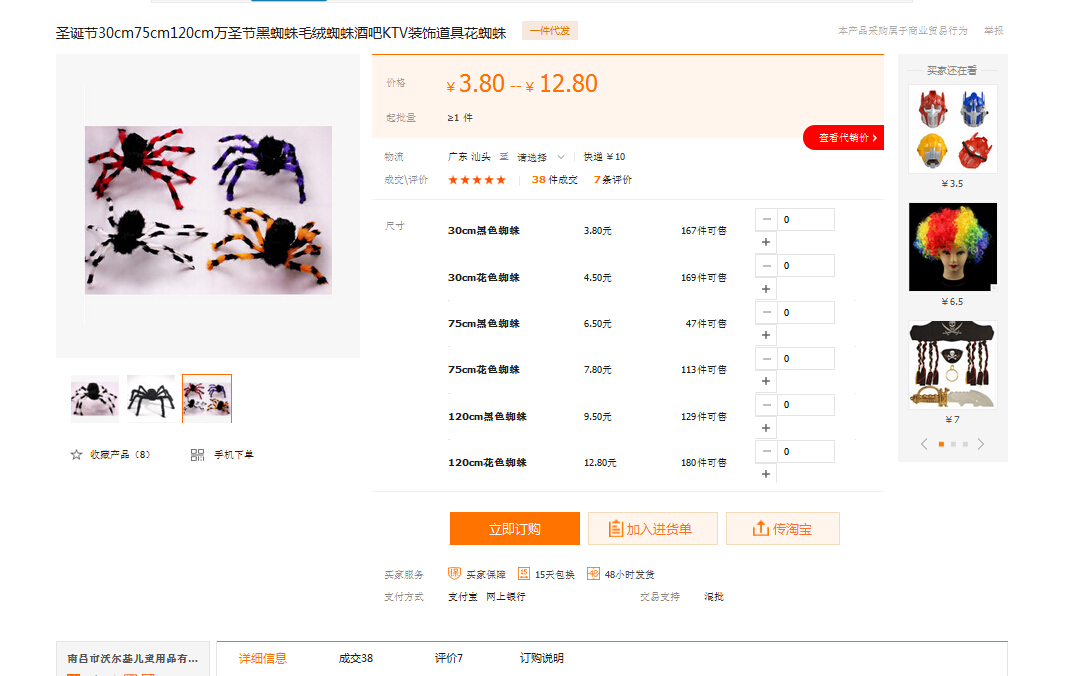1069x676 pixels.
Task: Select the first black spider thumbnail
Action: (95, 399)
